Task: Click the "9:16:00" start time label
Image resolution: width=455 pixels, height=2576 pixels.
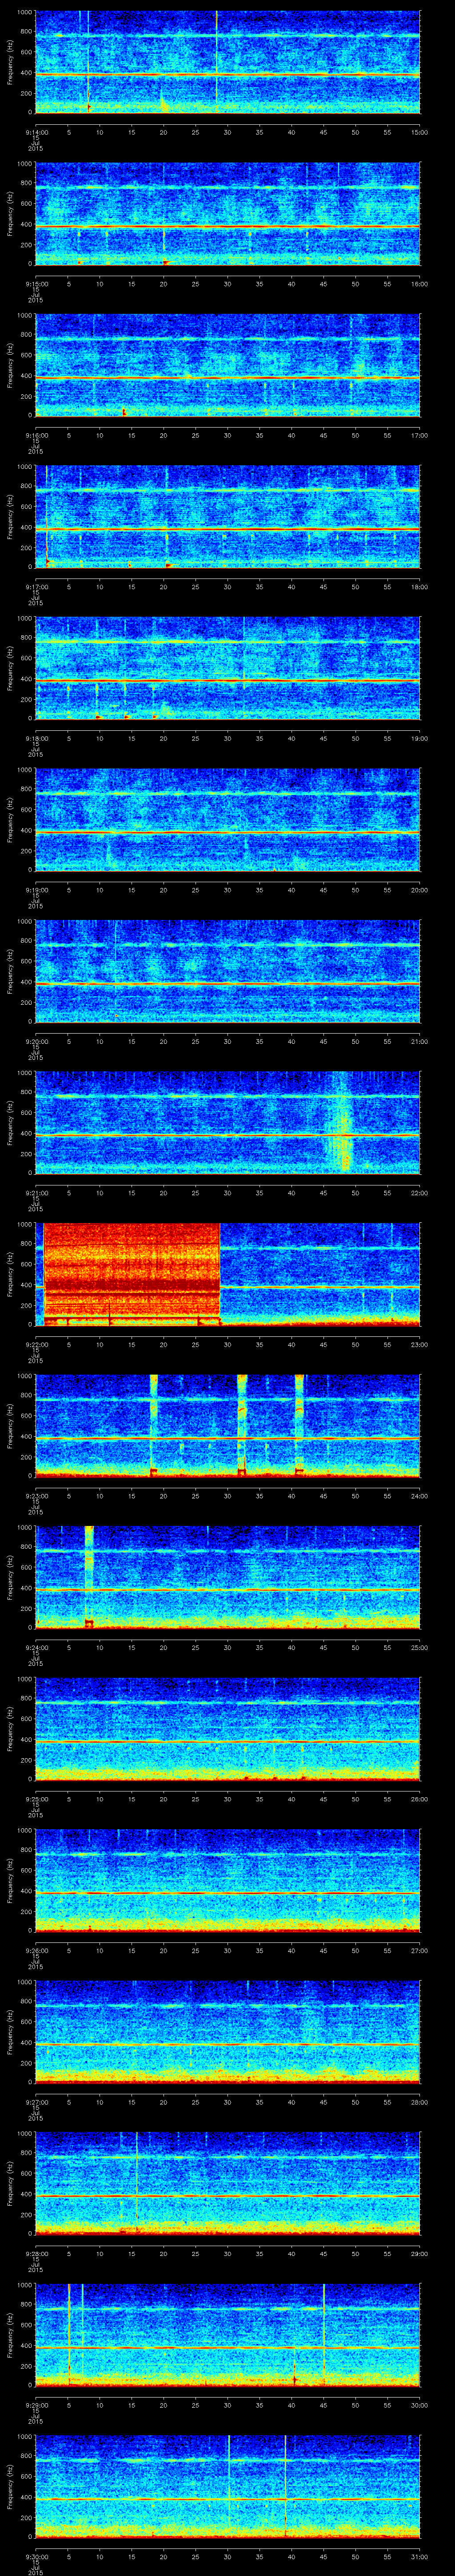Action: [x=36, y=435]
